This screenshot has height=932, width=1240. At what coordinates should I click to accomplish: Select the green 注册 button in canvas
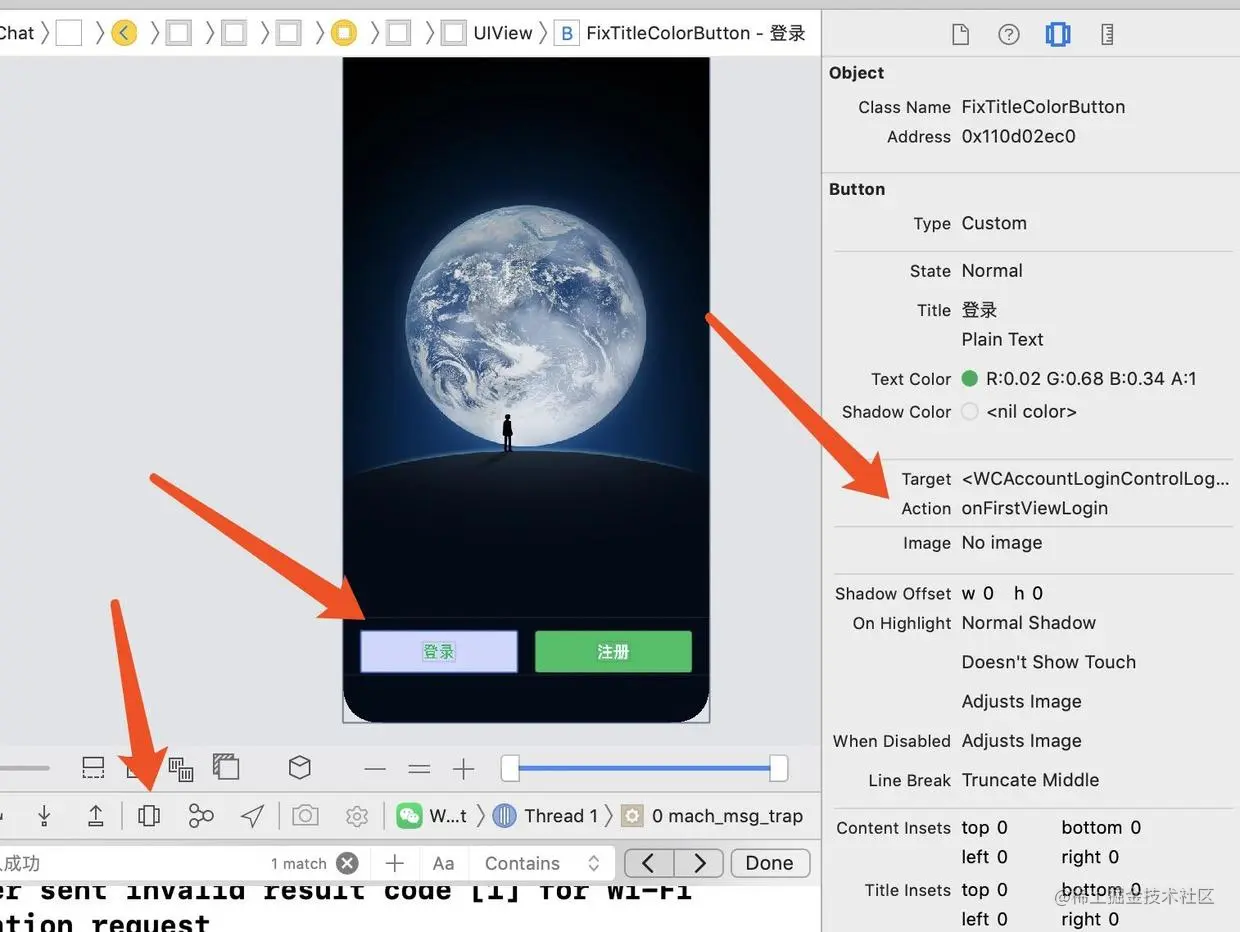pyautogui.click(x=613, y=652)
